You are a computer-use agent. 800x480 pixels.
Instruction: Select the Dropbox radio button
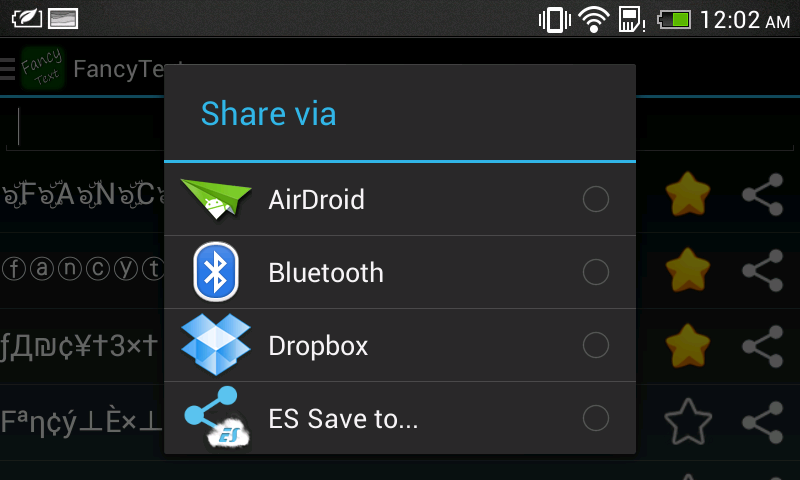(x=595, y=345)
